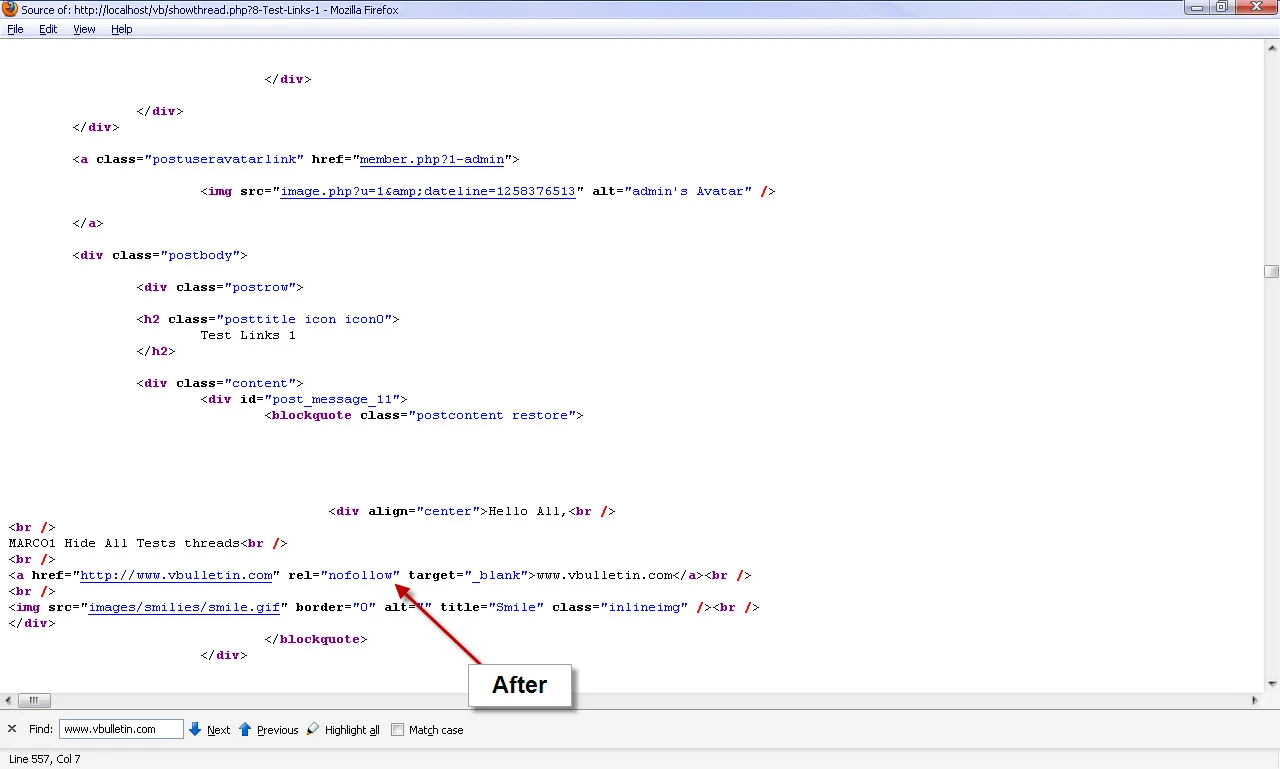
Task: Click the vertical scrollbar thumb
Action: (1271, 271)
